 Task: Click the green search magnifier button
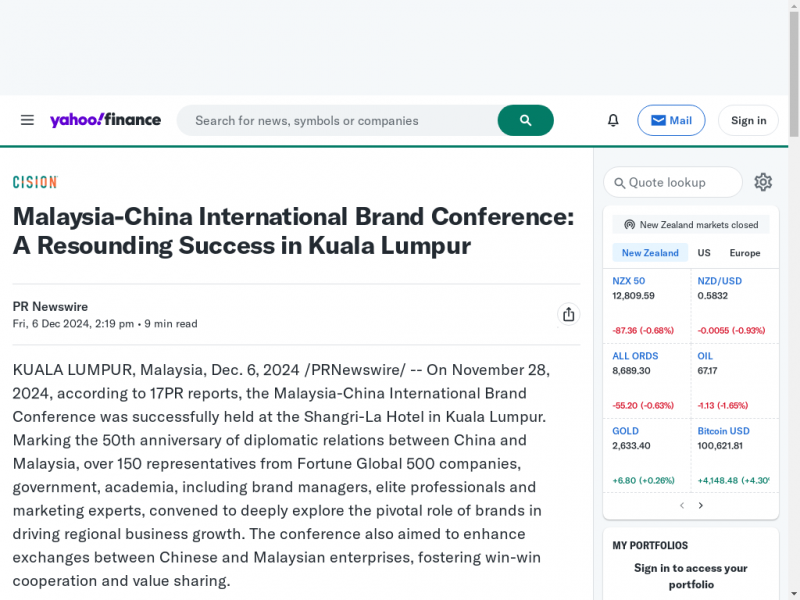526,120
